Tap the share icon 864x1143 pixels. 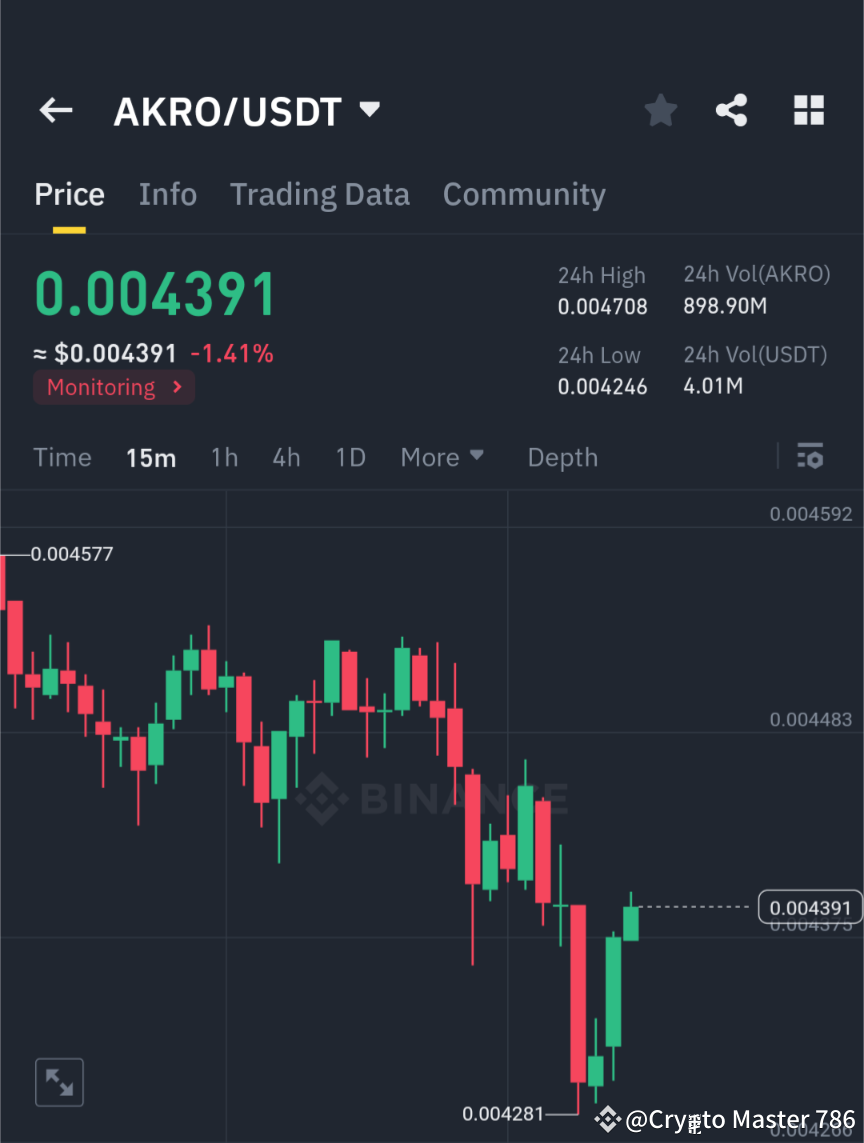tap(732, 110)
